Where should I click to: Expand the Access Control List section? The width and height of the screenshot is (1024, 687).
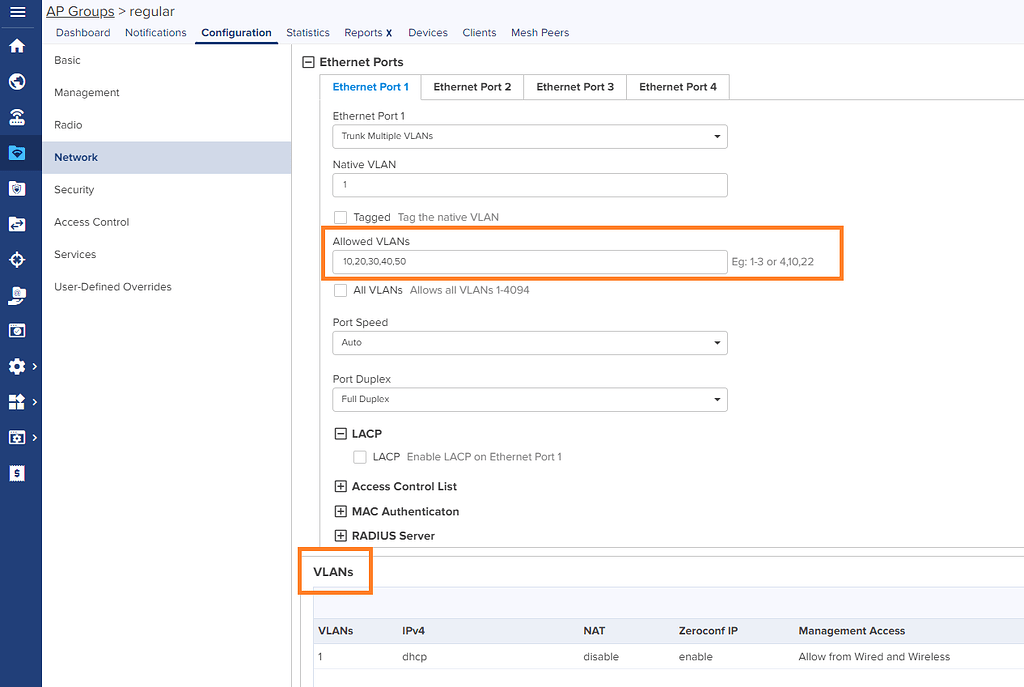point(341,487)
